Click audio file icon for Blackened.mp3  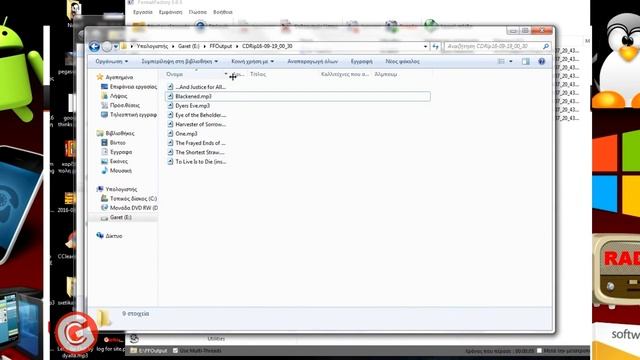tap(170, 96)
